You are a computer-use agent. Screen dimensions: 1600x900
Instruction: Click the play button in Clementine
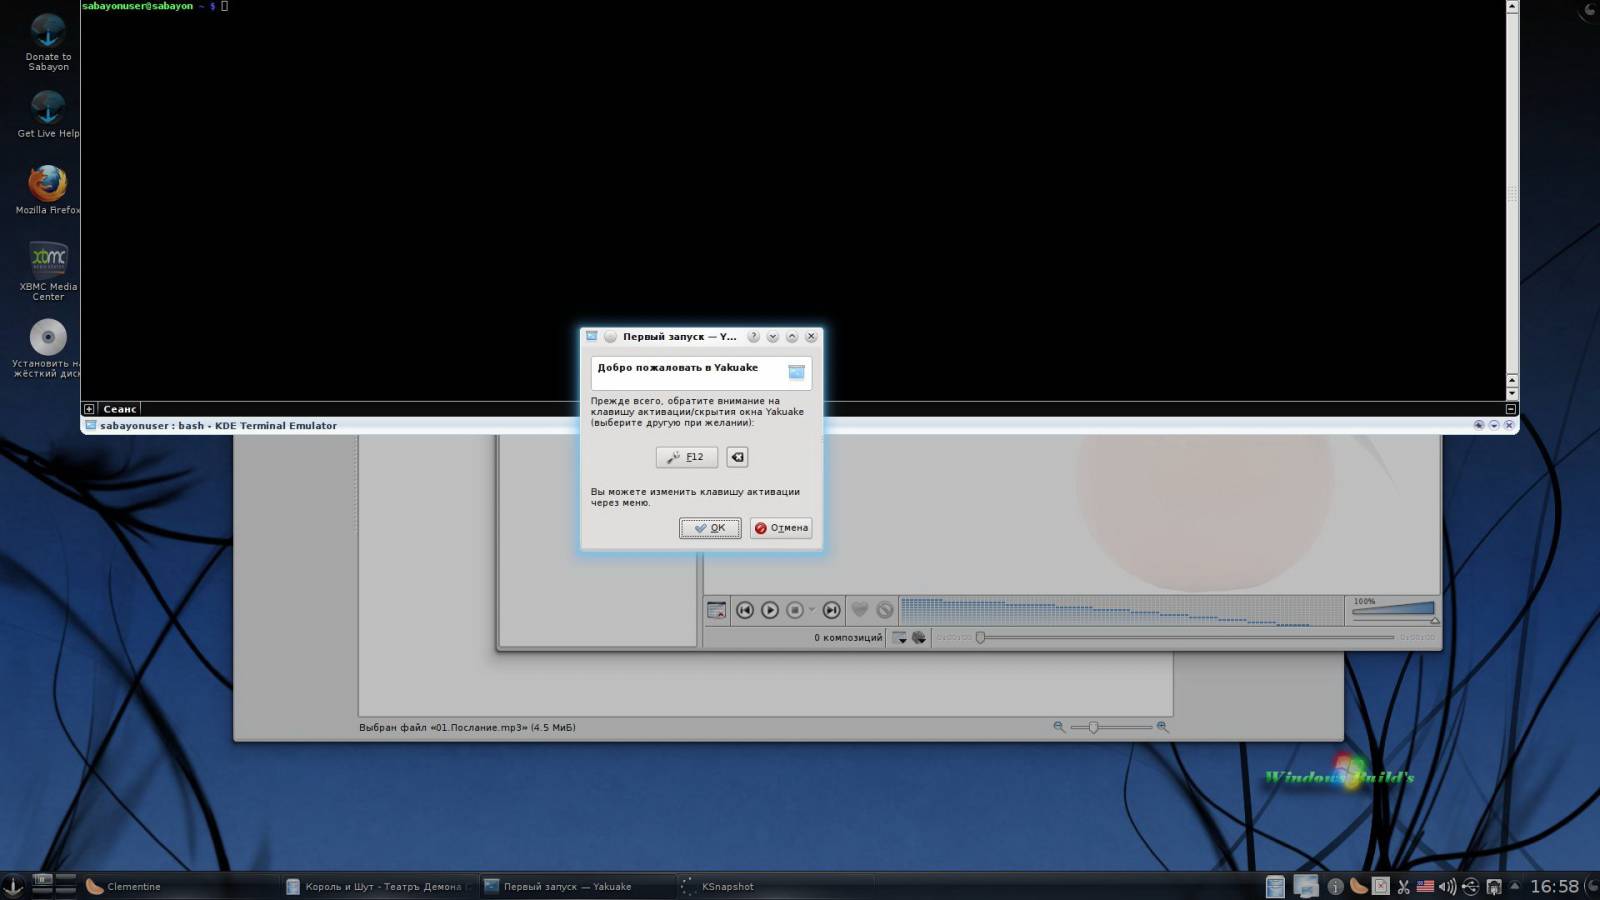coord(769,610)
